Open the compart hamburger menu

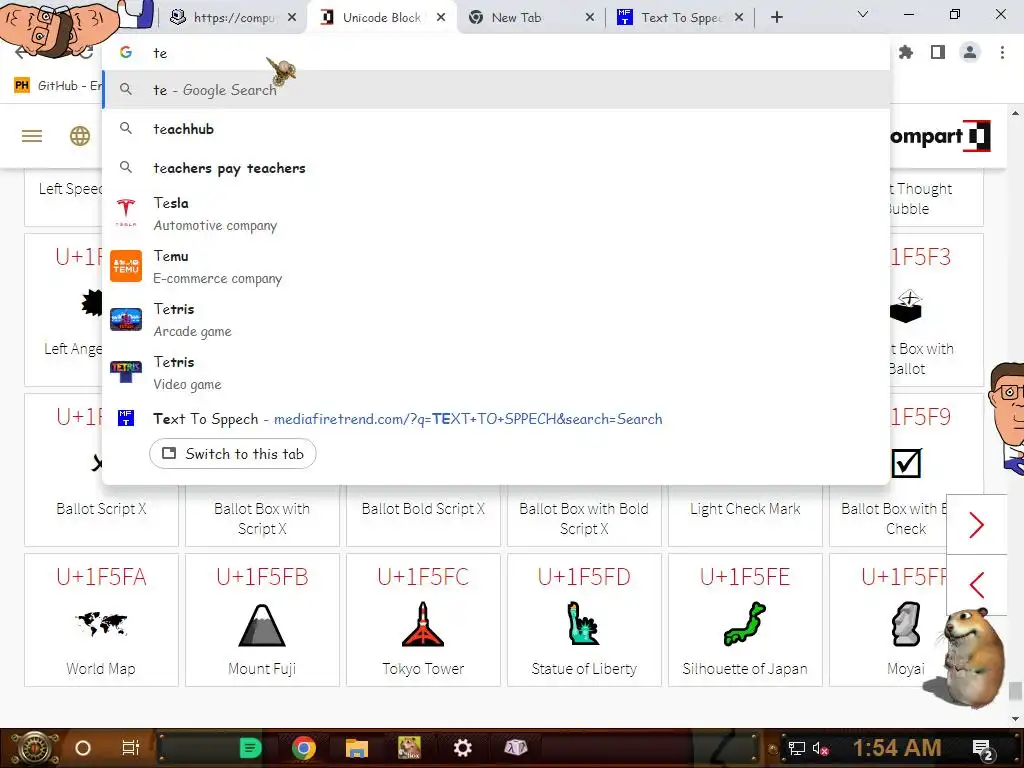coord(31,136)
